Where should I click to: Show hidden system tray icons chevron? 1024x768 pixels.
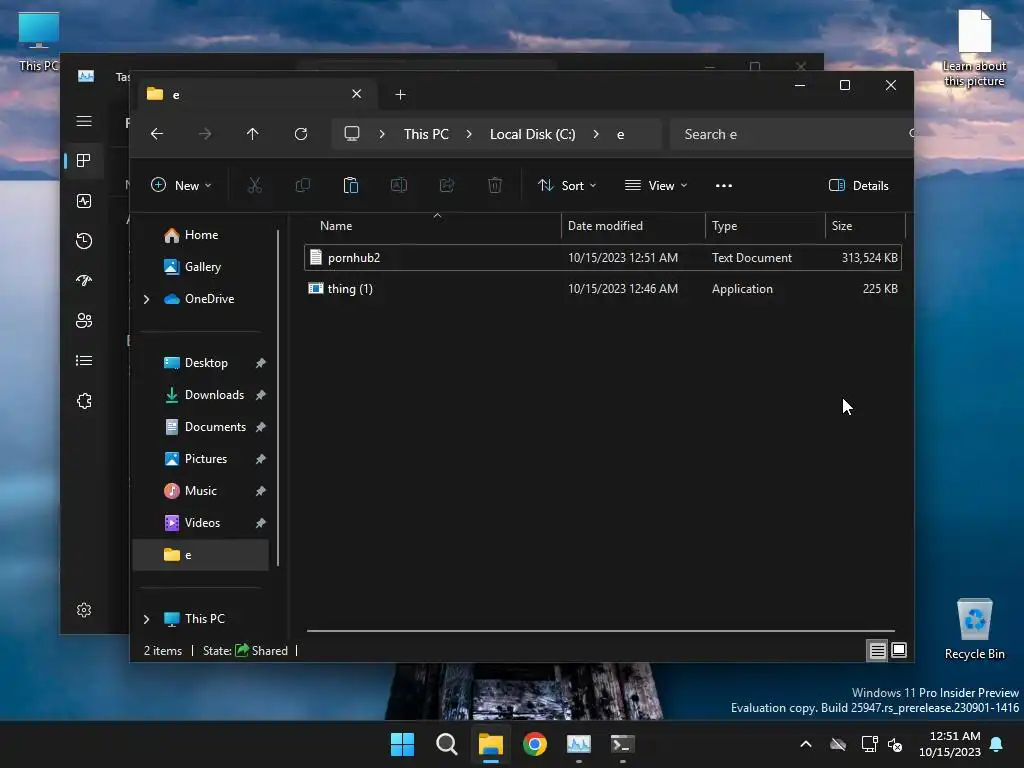click(806, 744)
